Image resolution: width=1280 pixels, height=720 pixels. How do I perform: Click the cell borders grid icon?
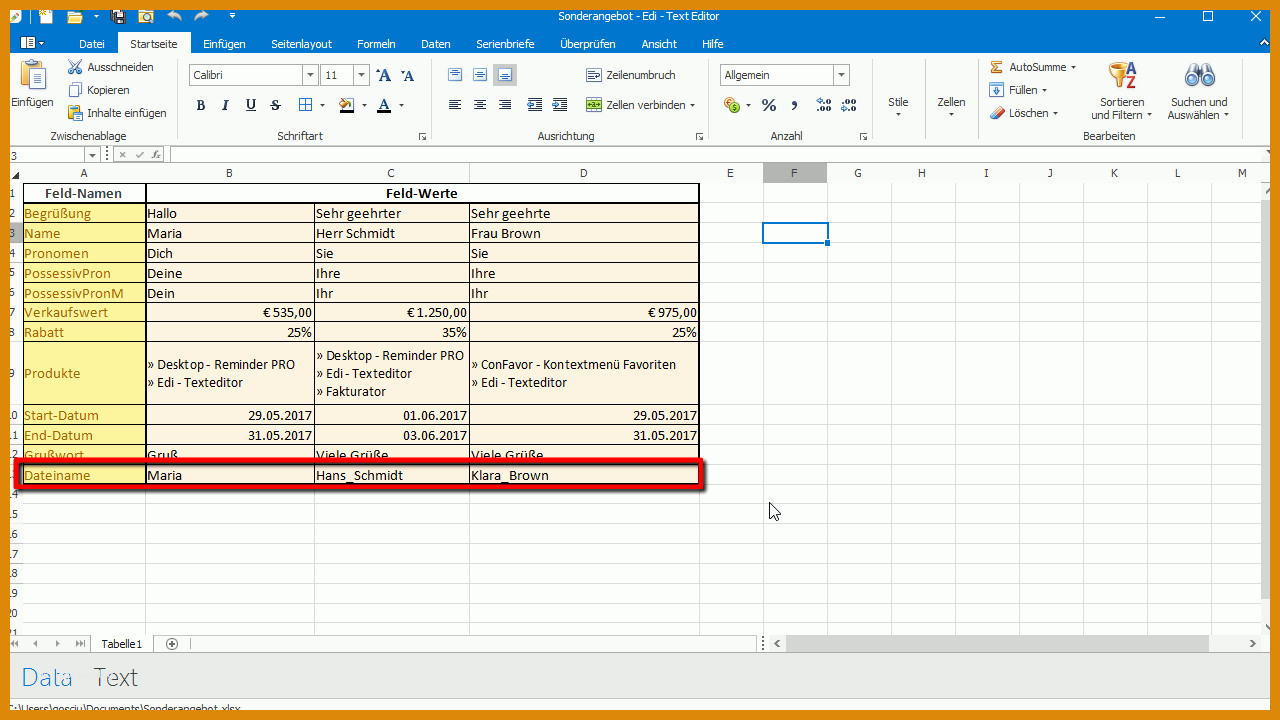(306, 105)
